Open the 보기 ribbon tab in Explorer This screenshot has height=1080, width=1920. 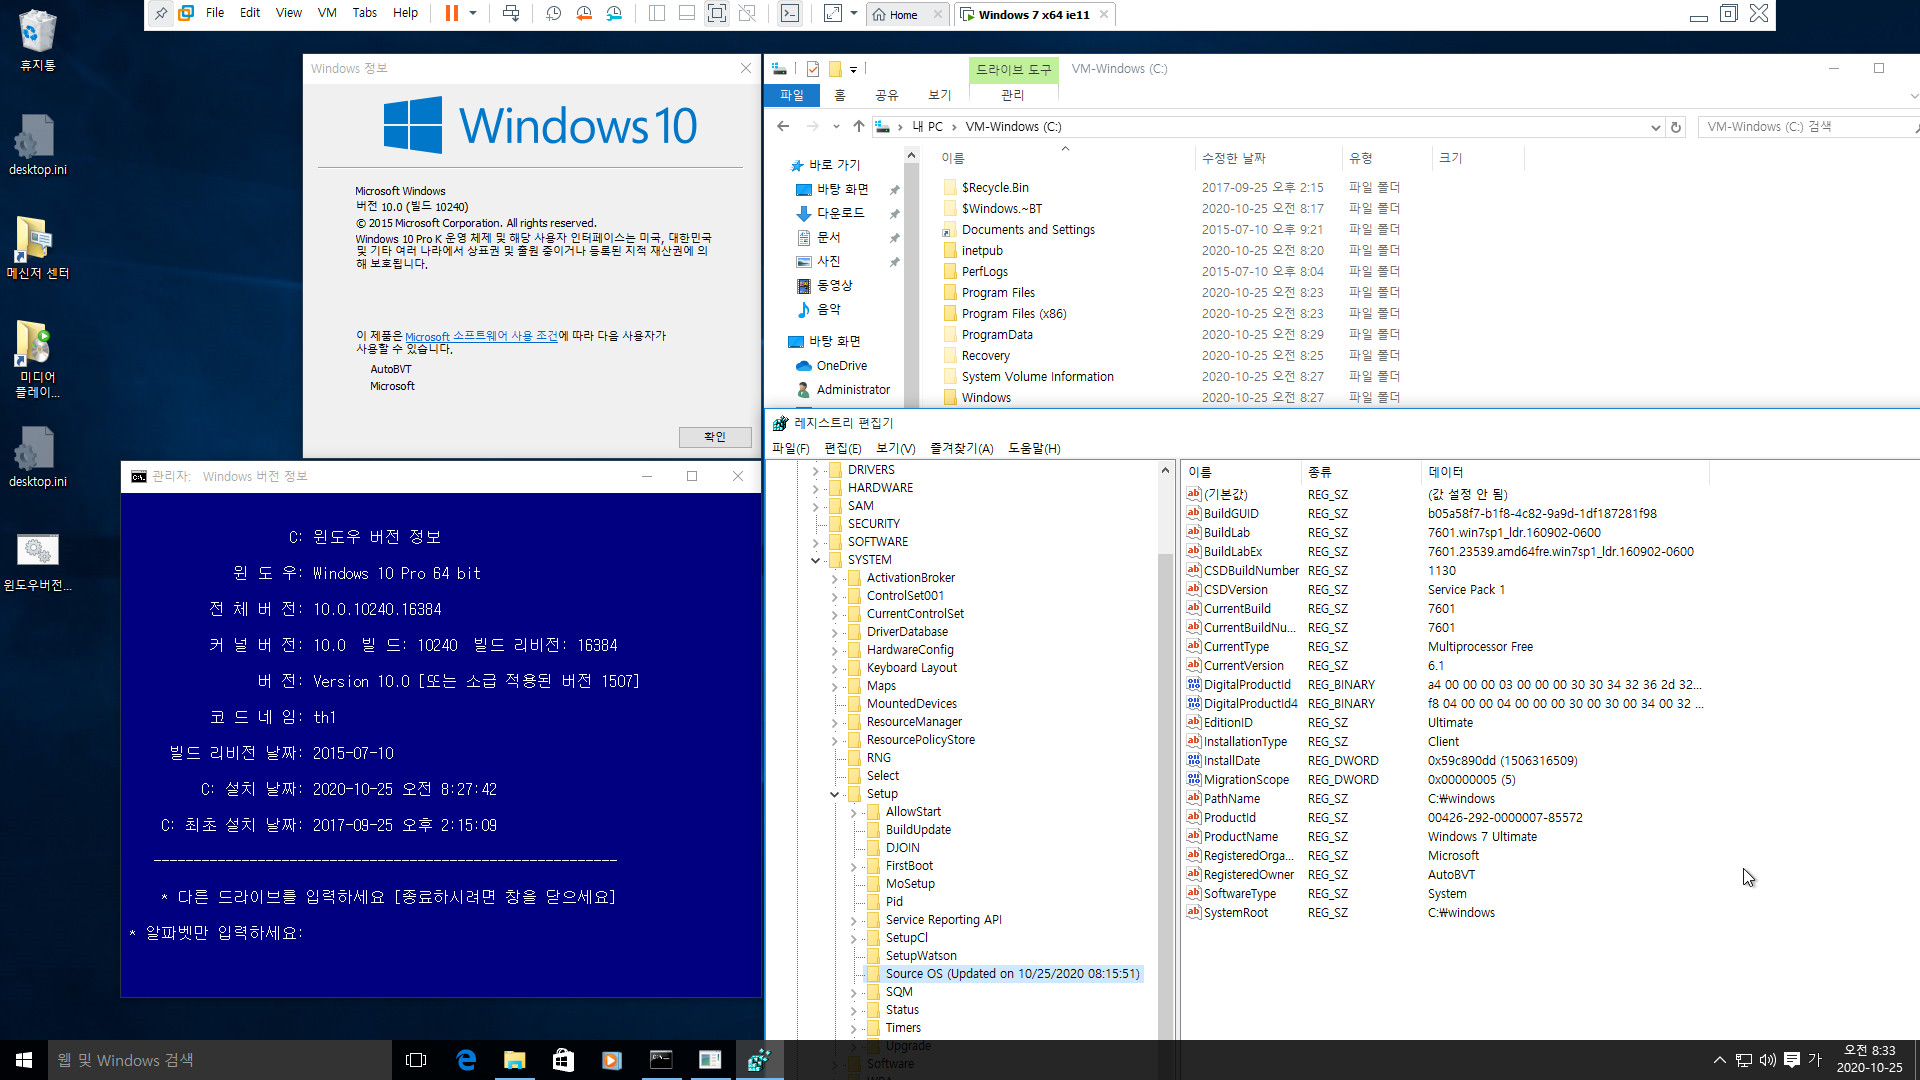point(940,95)
